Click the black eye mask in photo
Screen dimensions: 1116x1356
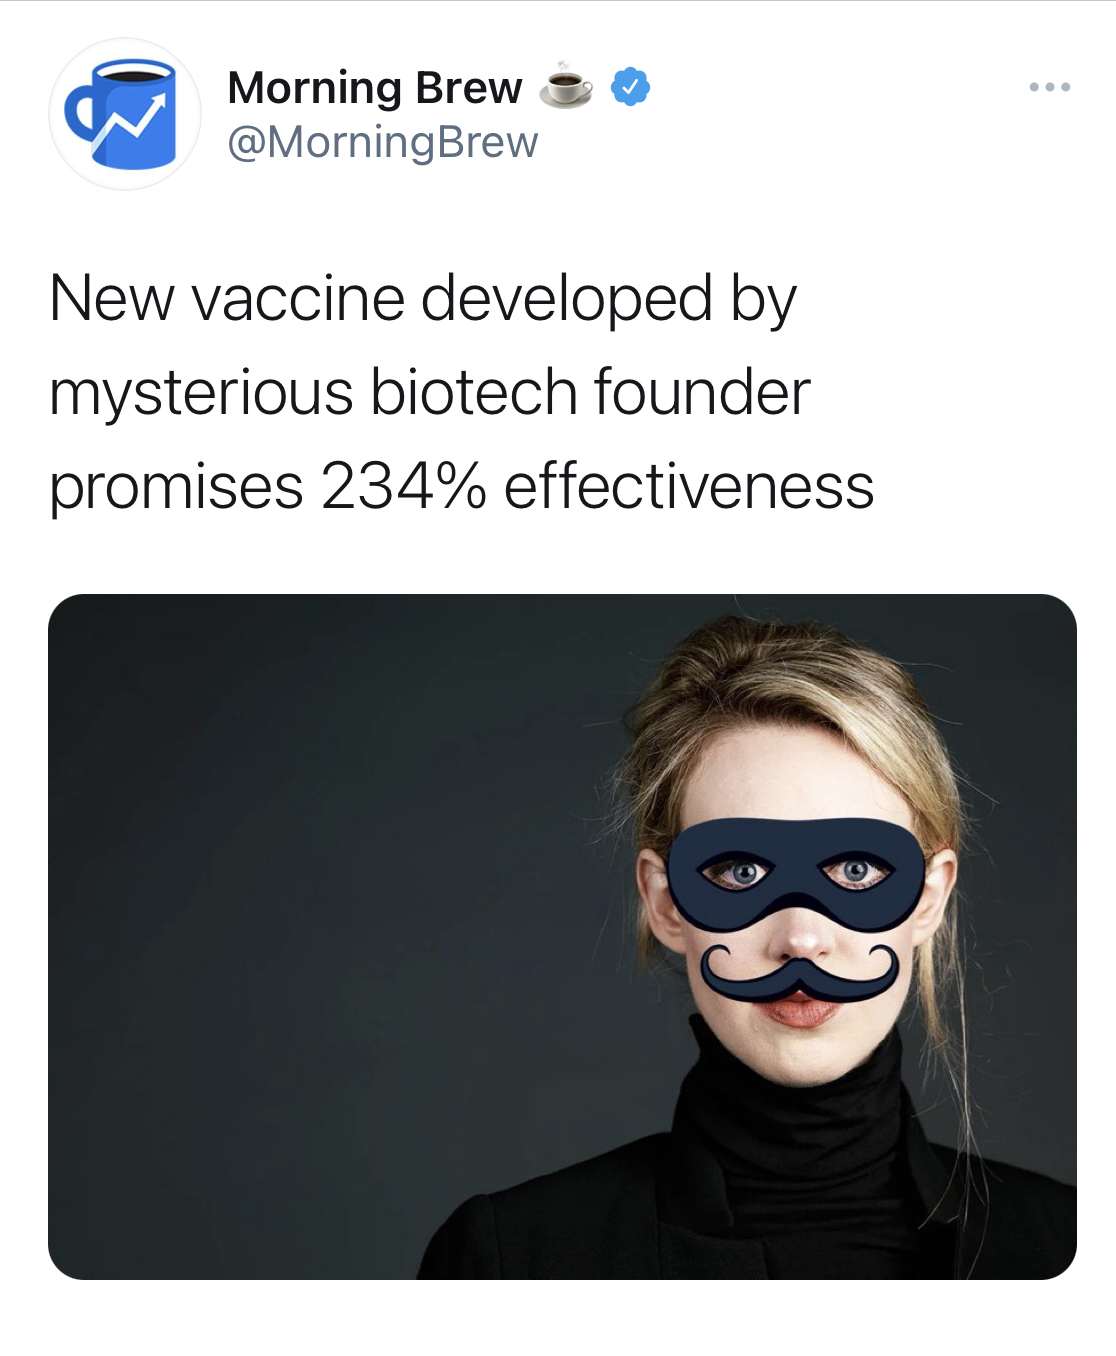(x=796, y=871)
